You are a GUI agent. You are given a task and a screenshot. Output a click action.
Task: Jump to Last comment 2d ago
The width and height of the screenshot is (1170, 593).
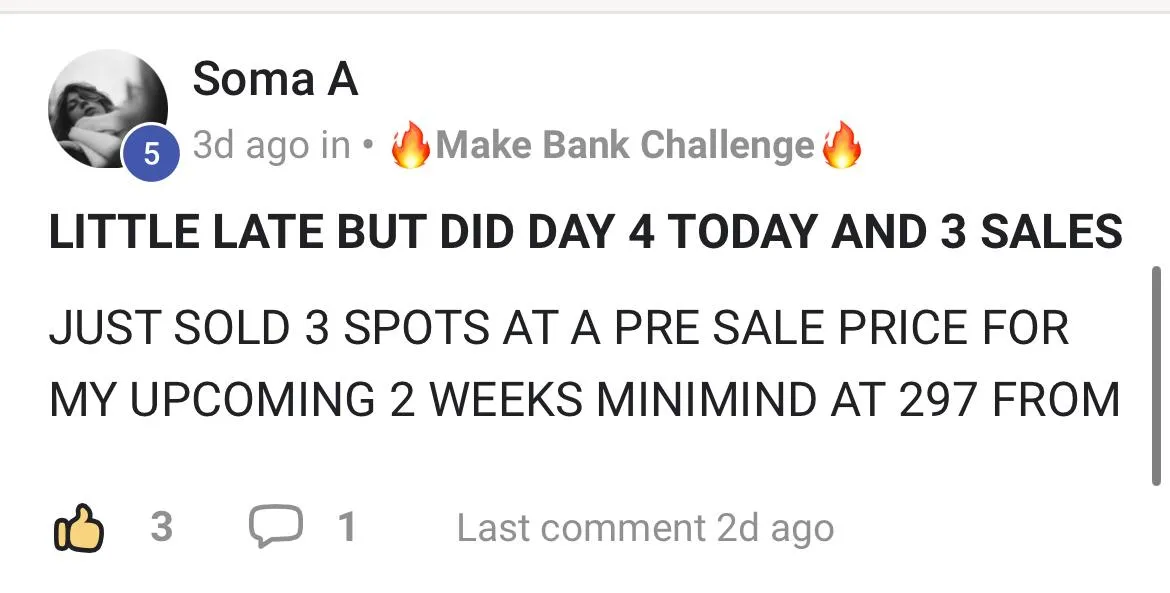tap(645, 529)
